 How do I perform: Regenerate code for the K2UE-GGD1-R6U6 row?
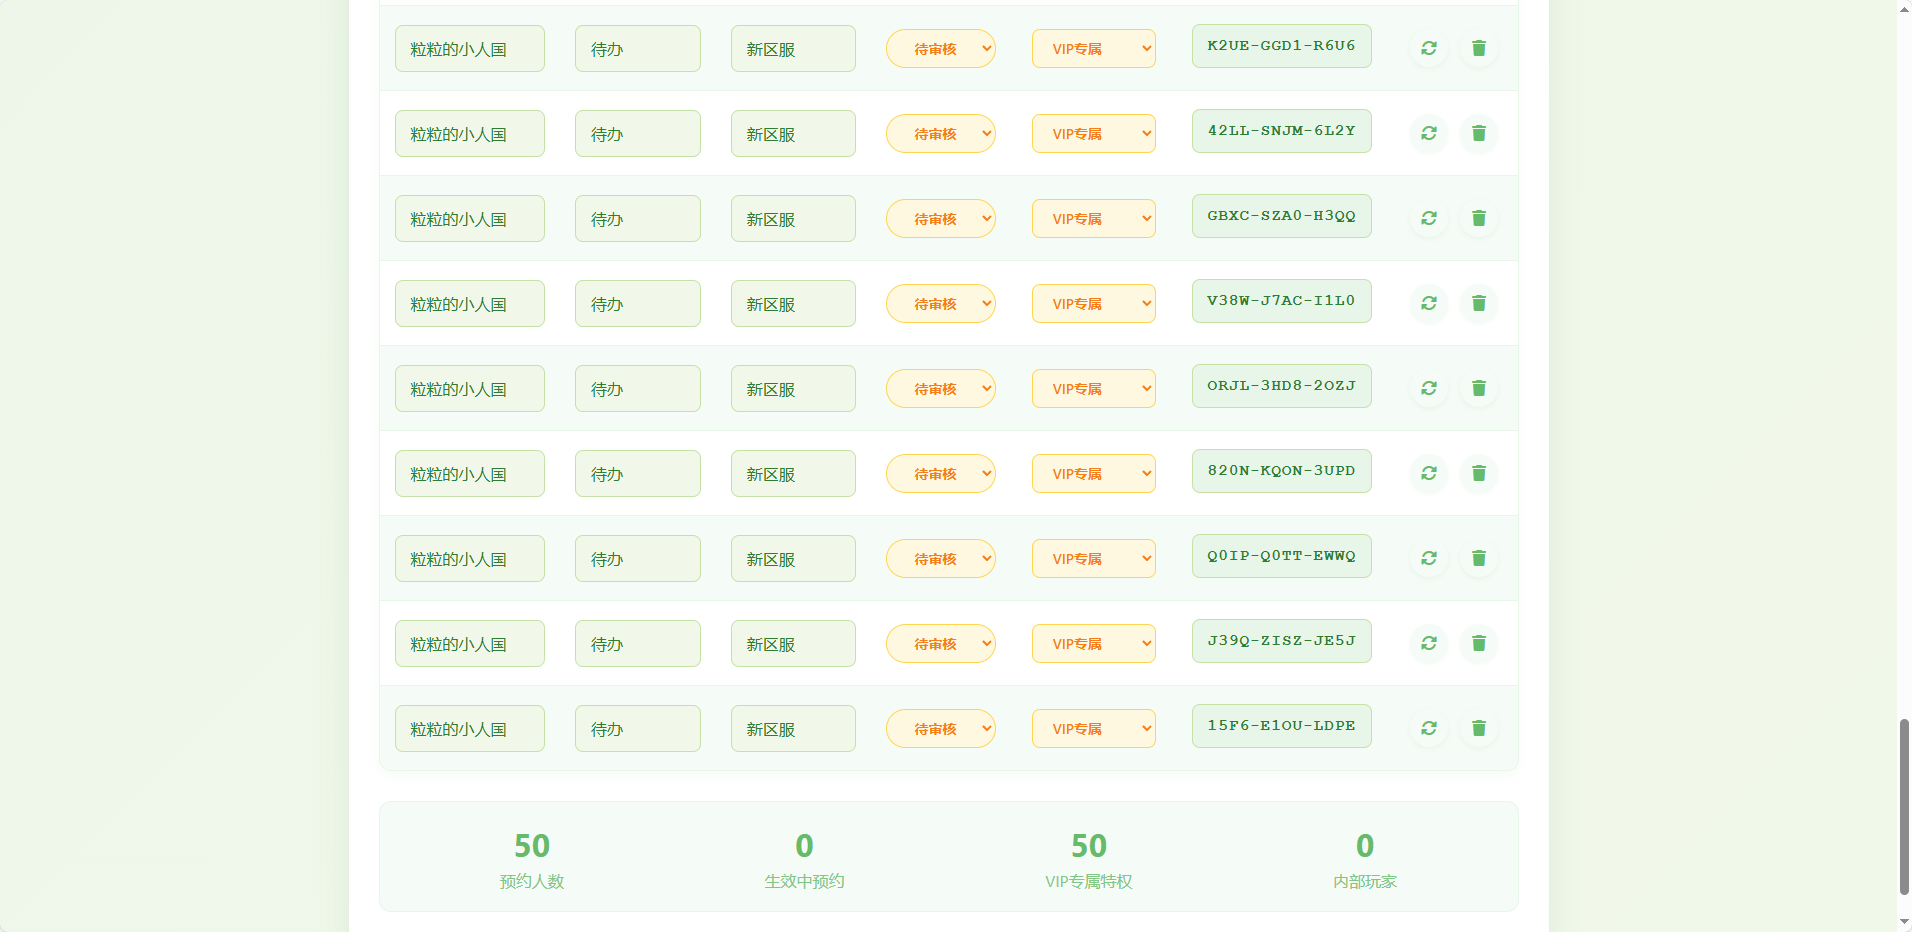tap(1429, 48)
